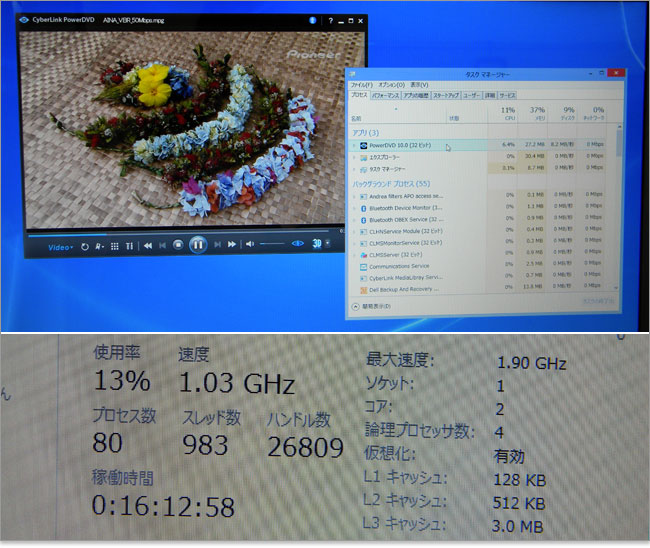Open the オプション(O) menu in Task Manager
The image size is (650, 548).
(x=392, y=85)
